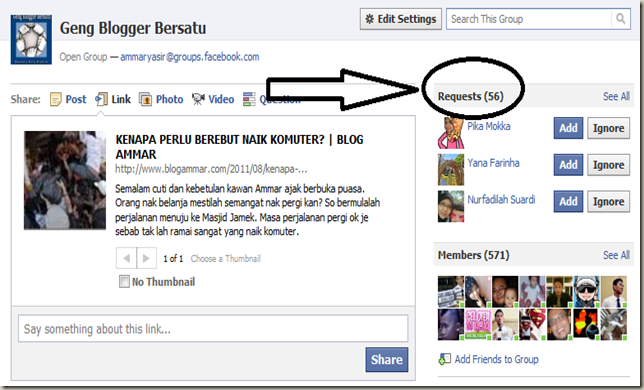Go to the next thumbnail arrow
The width and height of the screenshot is (644, 390).
click(146, 258)
